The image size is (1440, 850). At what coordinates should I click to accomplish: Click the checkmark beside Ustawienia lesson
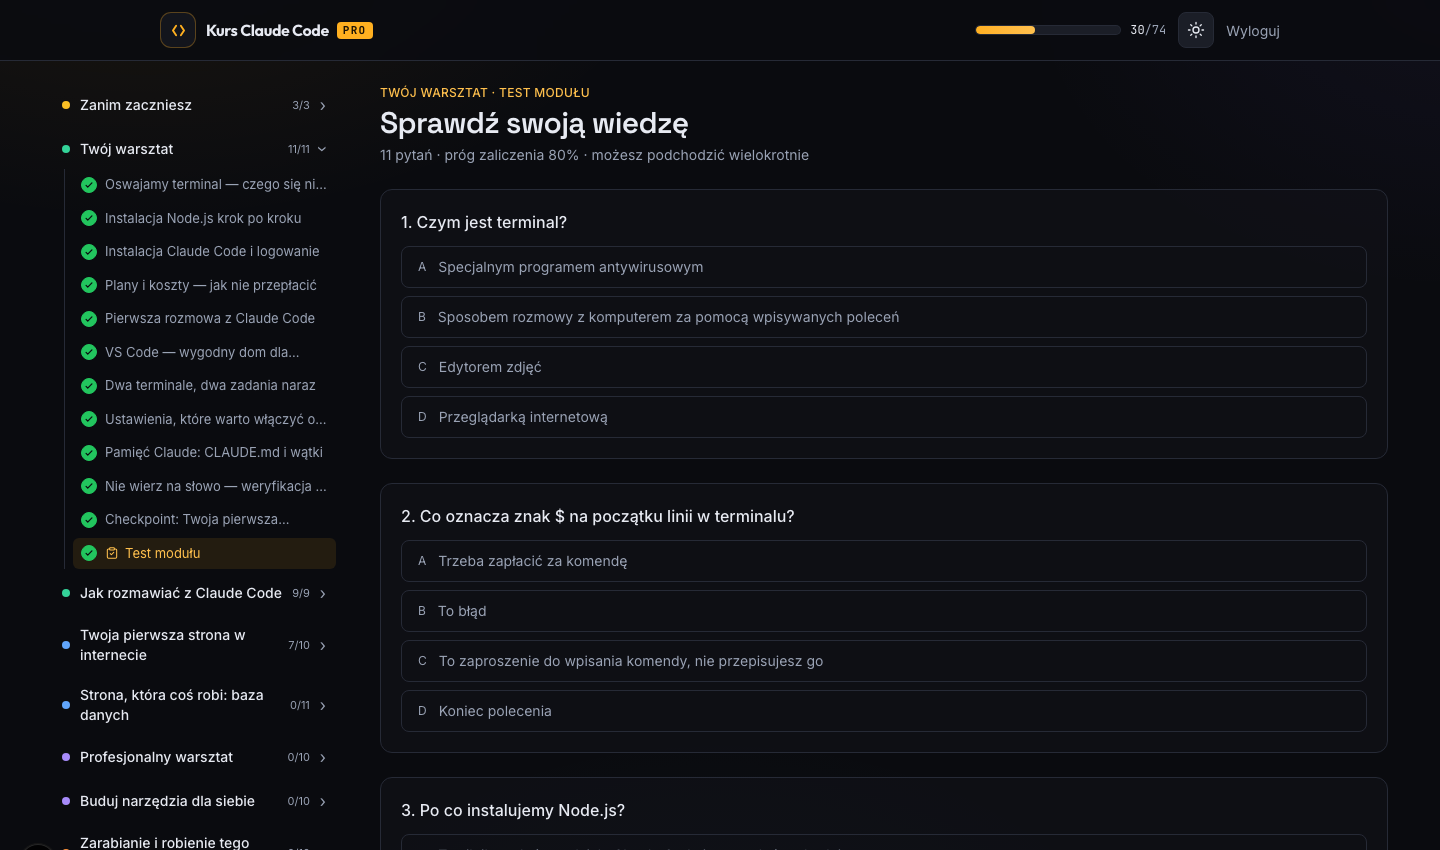point(89,419)
